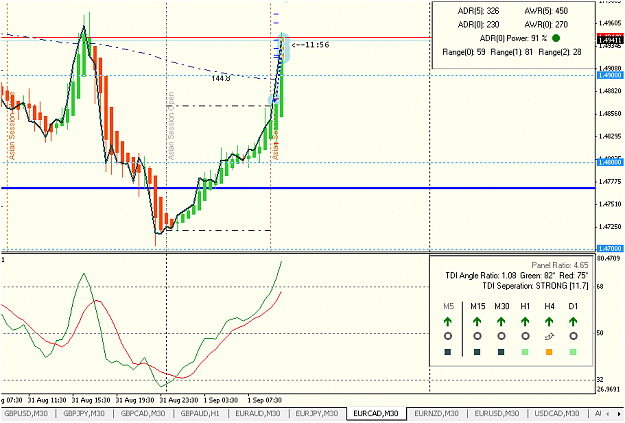Click the M5 green up arrow
Screen dimensions: 625x423
pos(448,321)
